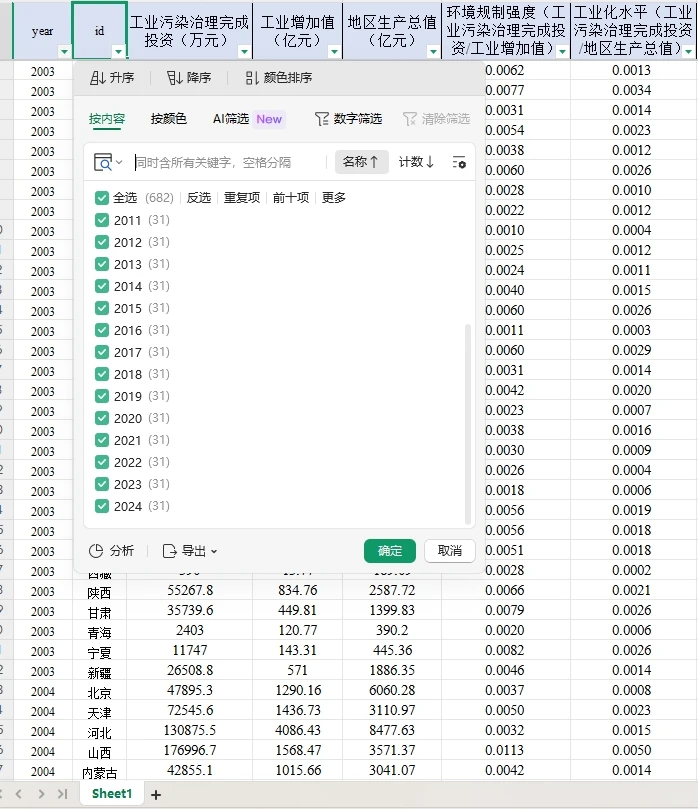The width and height of the screenshot is (698, 809).
Task: Uncheck the 2020 checkbox
Action: (102, 418)
